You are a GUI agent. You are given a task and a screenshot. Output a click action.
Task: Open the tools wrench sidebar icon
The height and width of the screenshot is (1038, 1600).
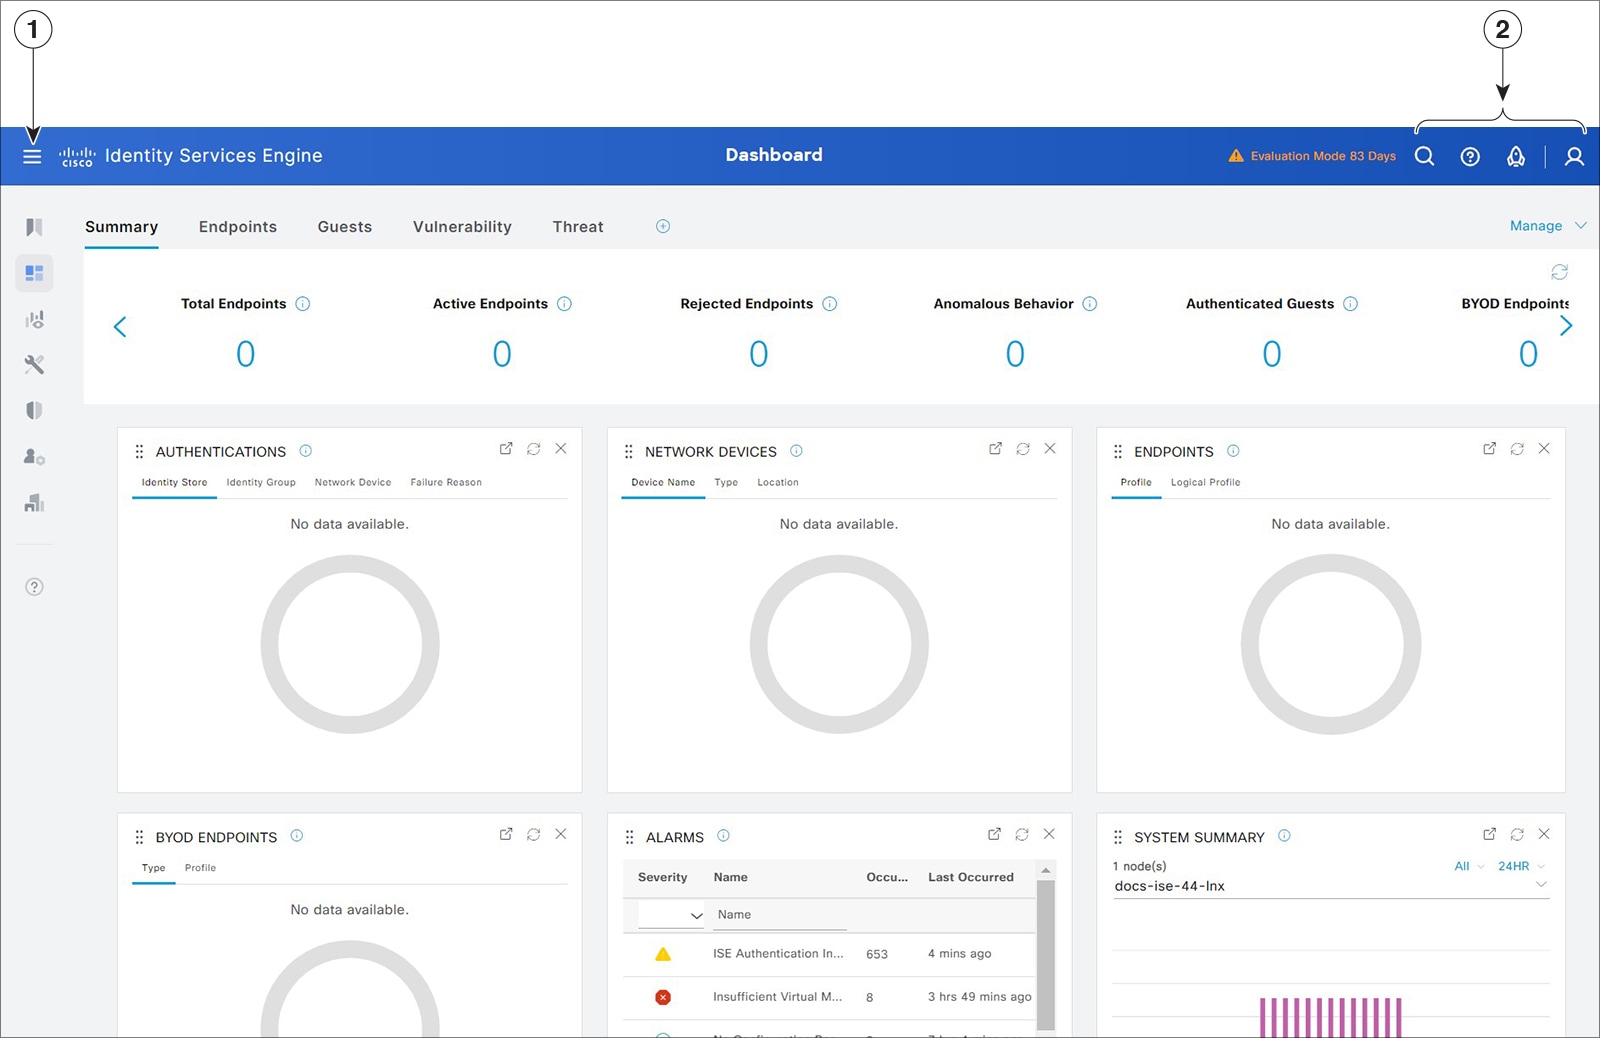(34, 364)
